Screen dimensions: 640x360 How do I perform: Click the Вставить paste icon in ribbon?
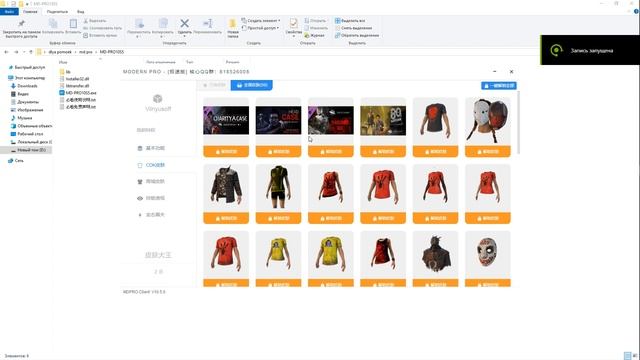(73, 24)
